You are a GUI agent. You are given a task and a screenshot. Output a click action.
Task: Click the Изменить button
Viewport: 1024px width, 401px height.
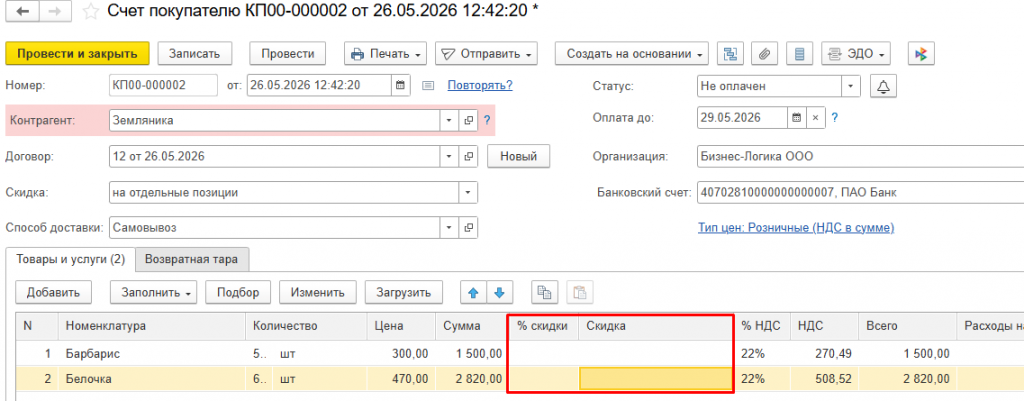pyautogui.click(x=318, y=293)
